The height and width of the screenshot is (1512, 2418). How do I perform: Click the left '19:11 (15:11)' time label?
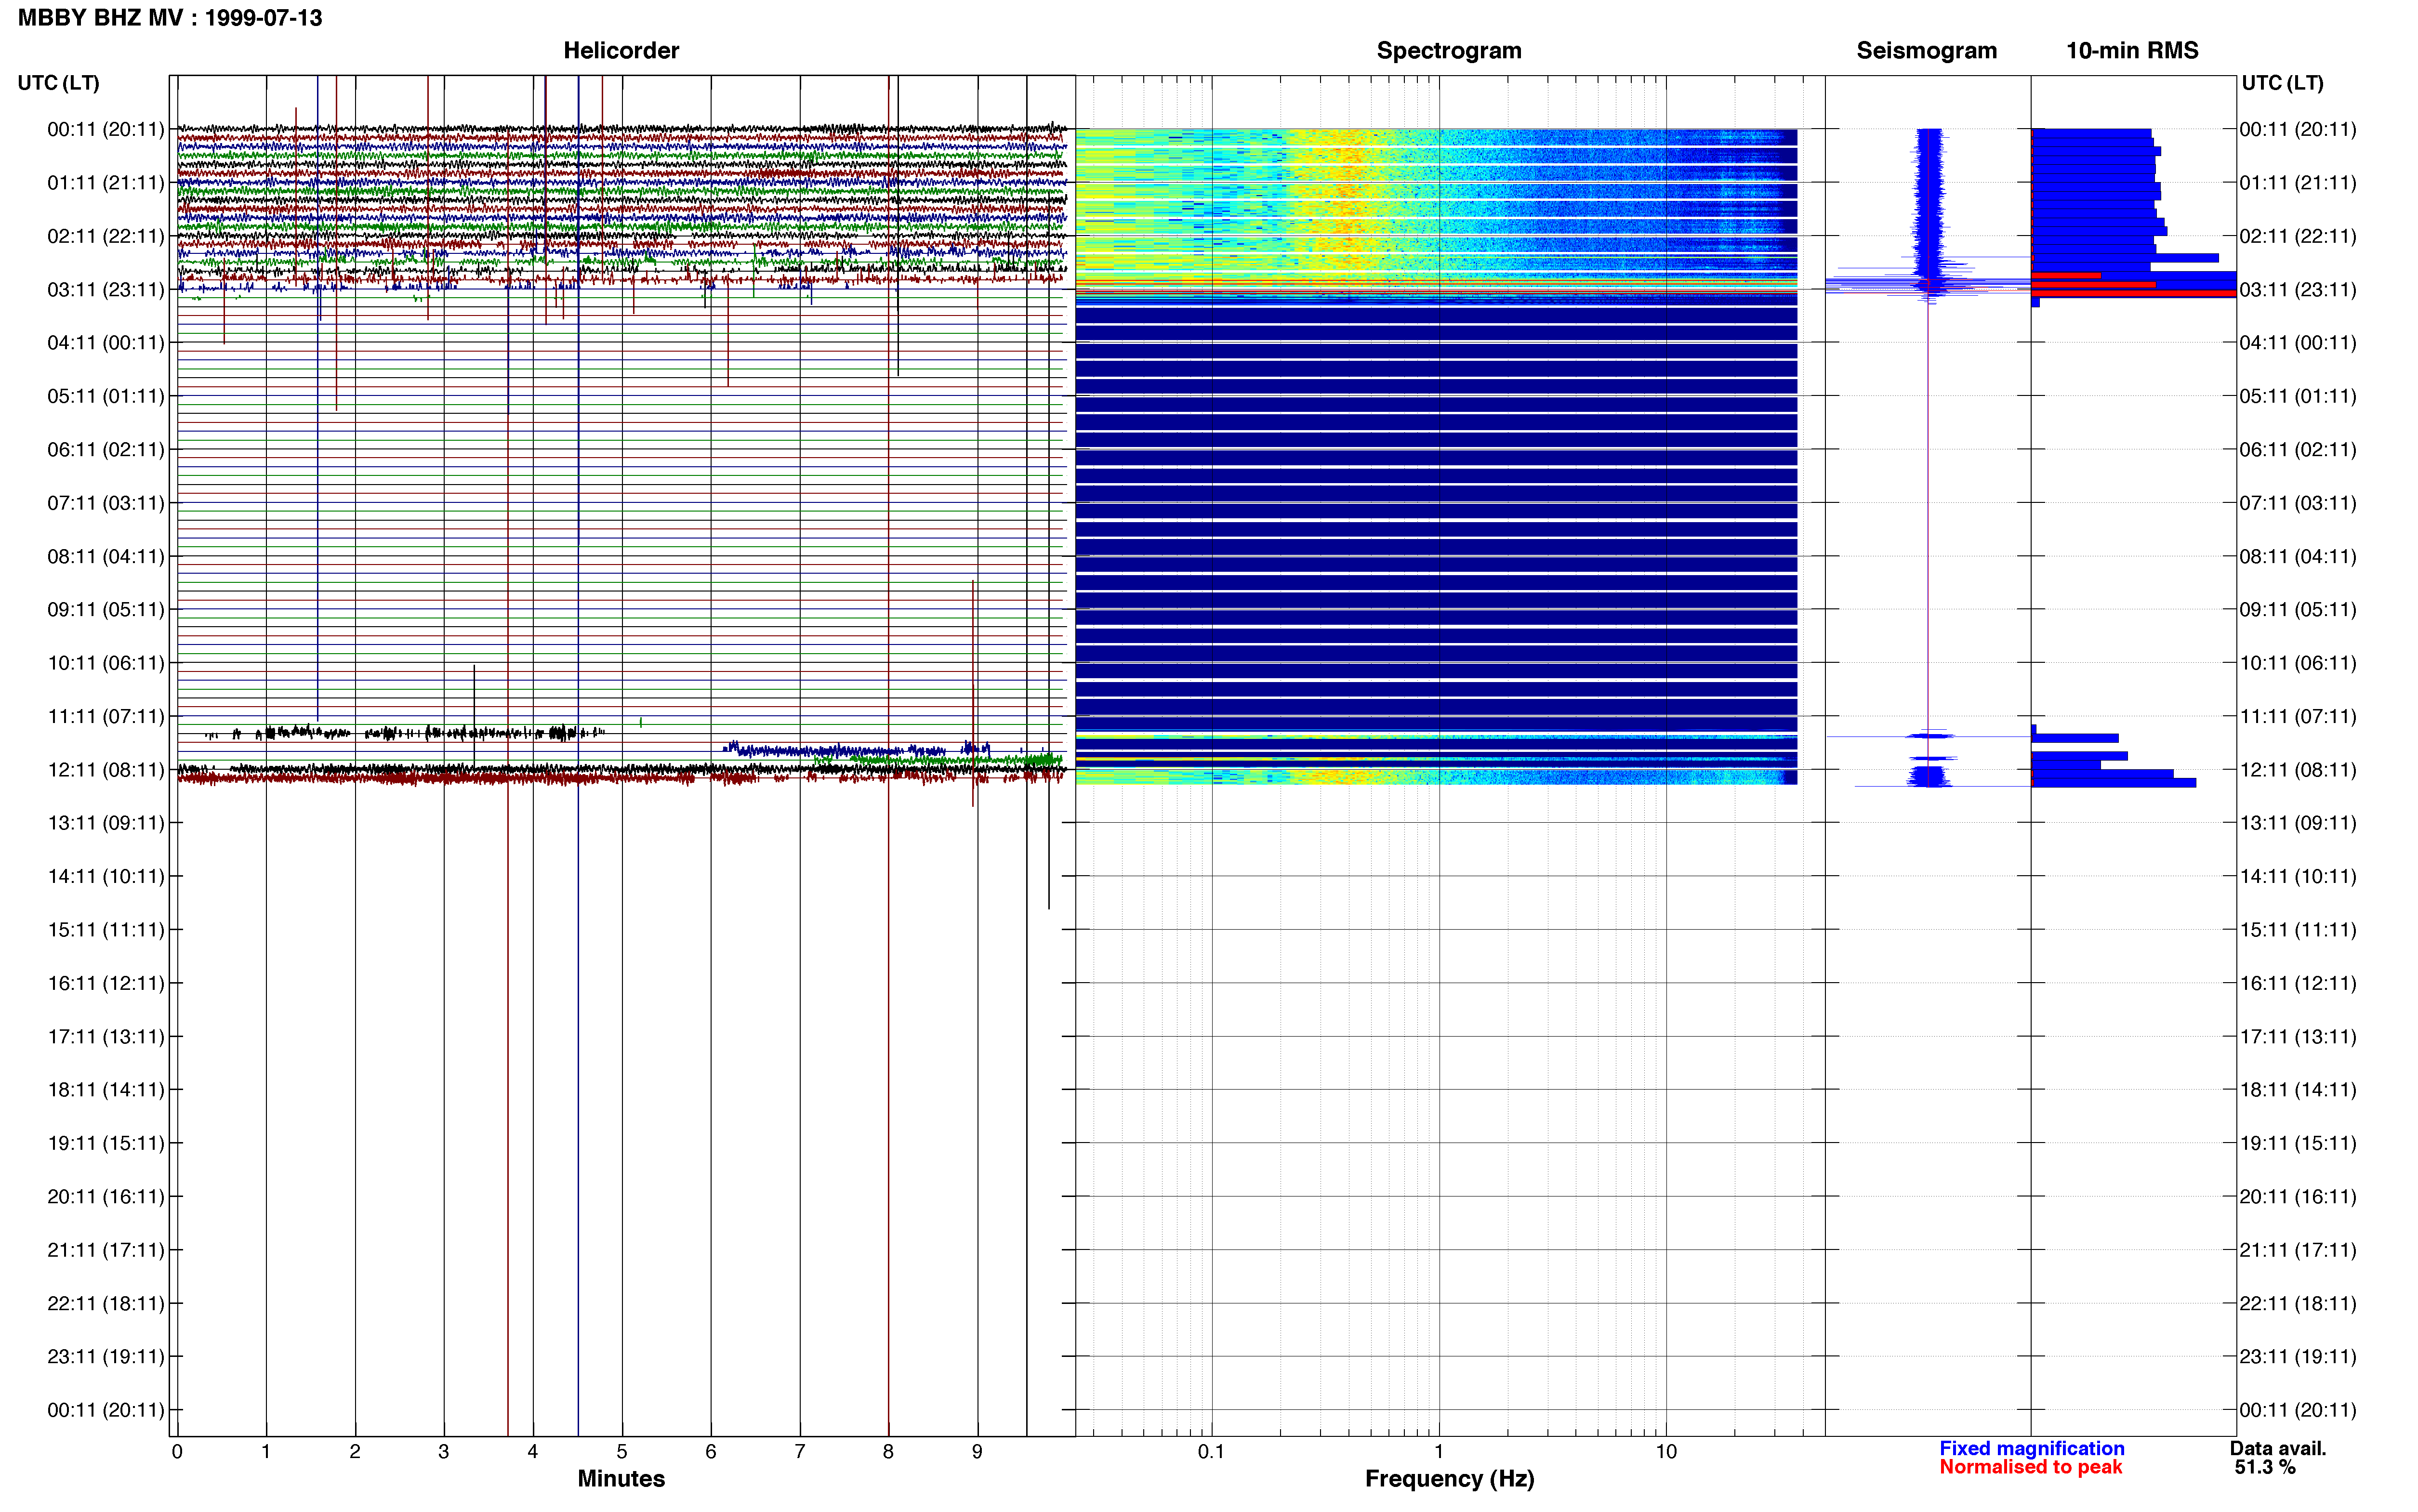tap(106, 1143)
